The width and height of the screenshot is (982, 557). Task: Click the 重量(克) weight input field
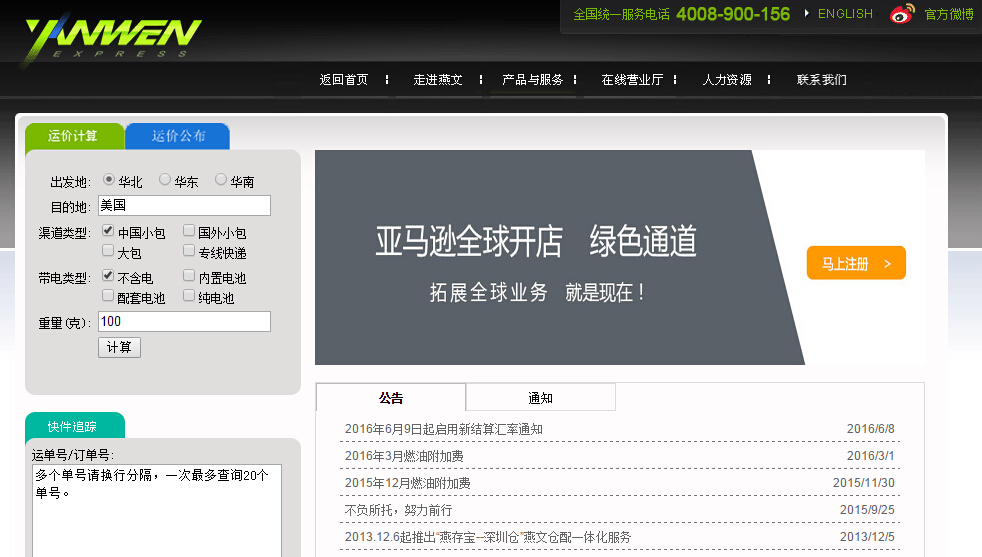[x=184, y=321]
